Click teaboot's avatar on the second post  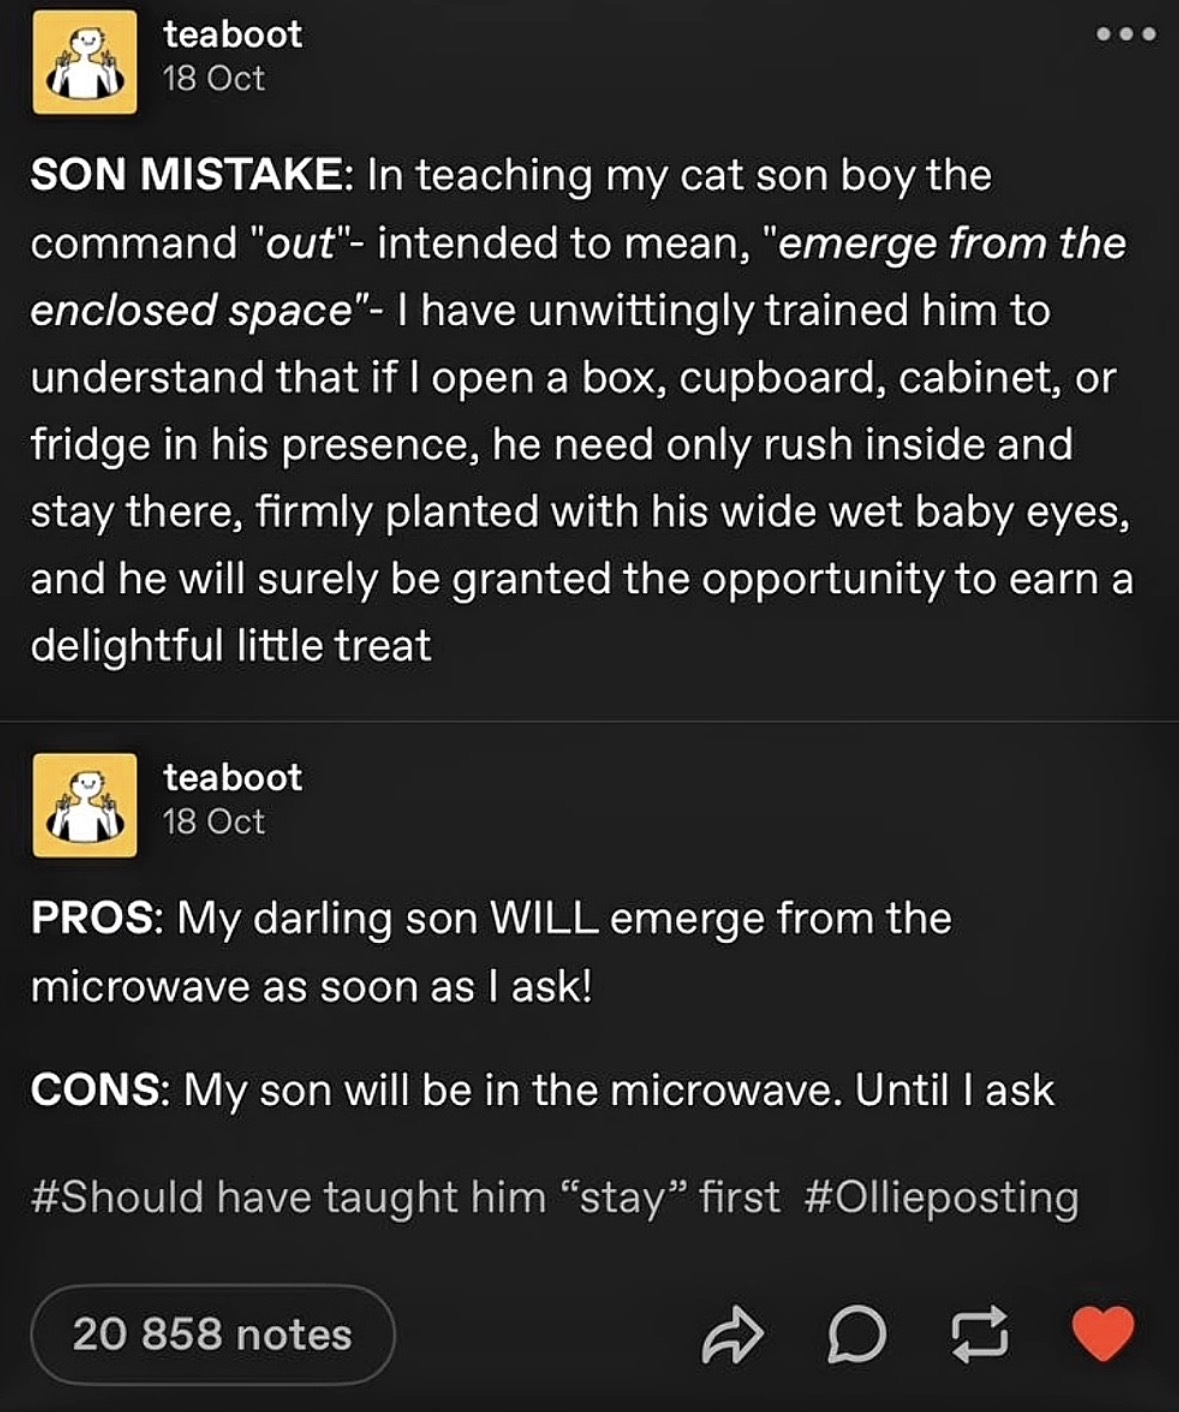85,805
